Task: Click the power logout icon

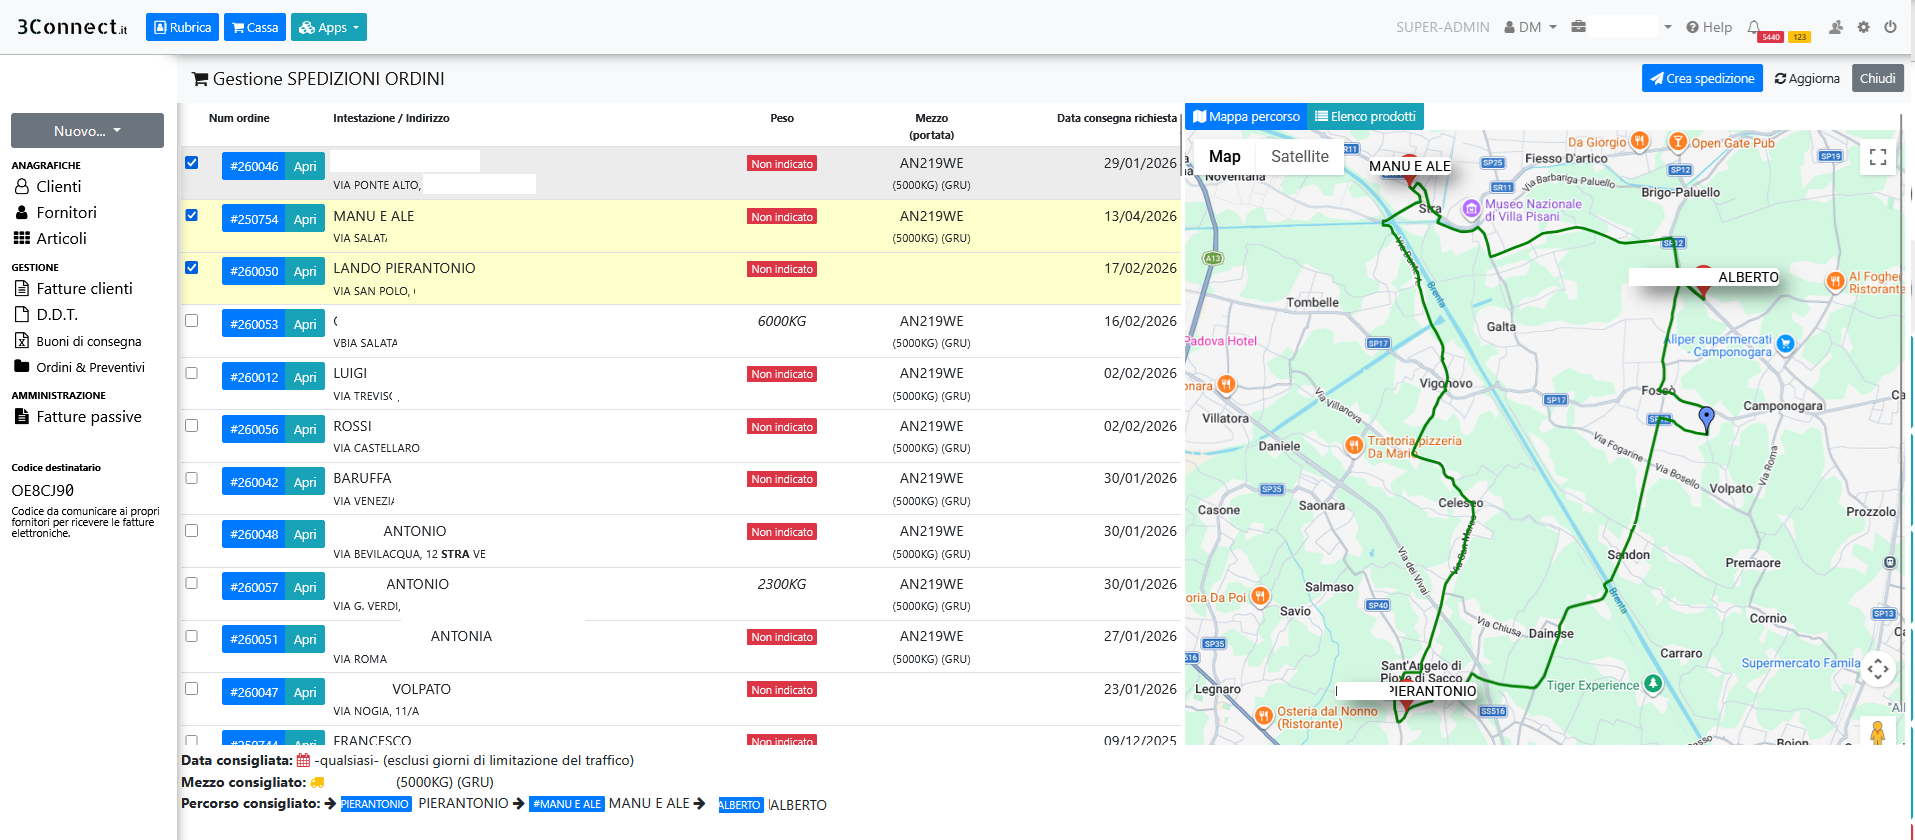Action: (1890, 27)
